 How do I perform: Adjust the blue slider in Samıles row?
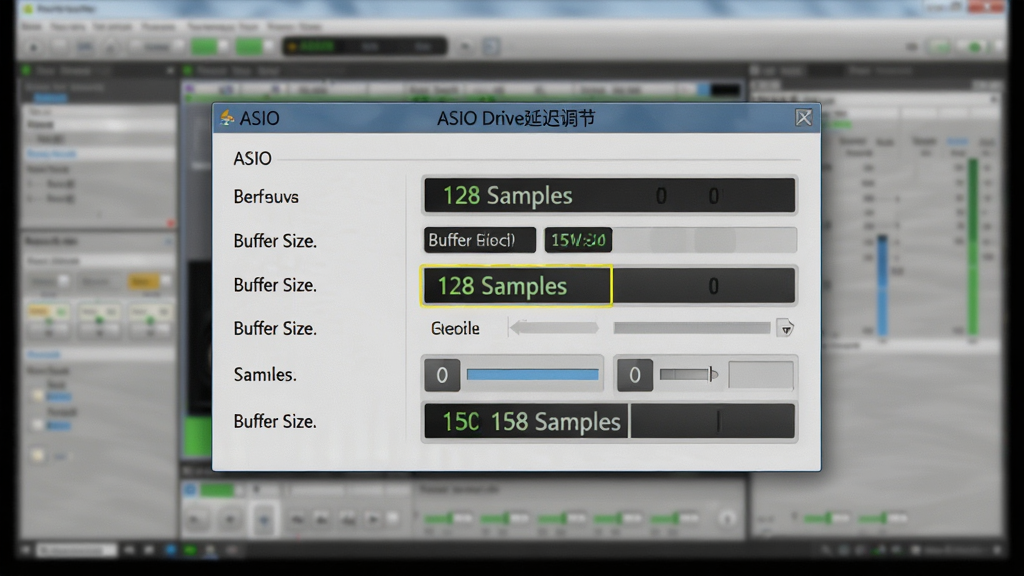tap(532, 374)
